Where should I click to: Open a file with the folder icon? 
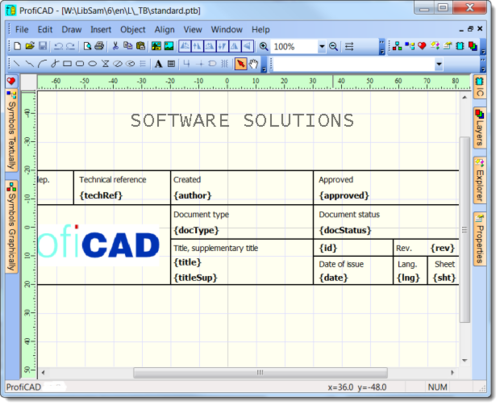pyautogui.click(x=30, y=46)
